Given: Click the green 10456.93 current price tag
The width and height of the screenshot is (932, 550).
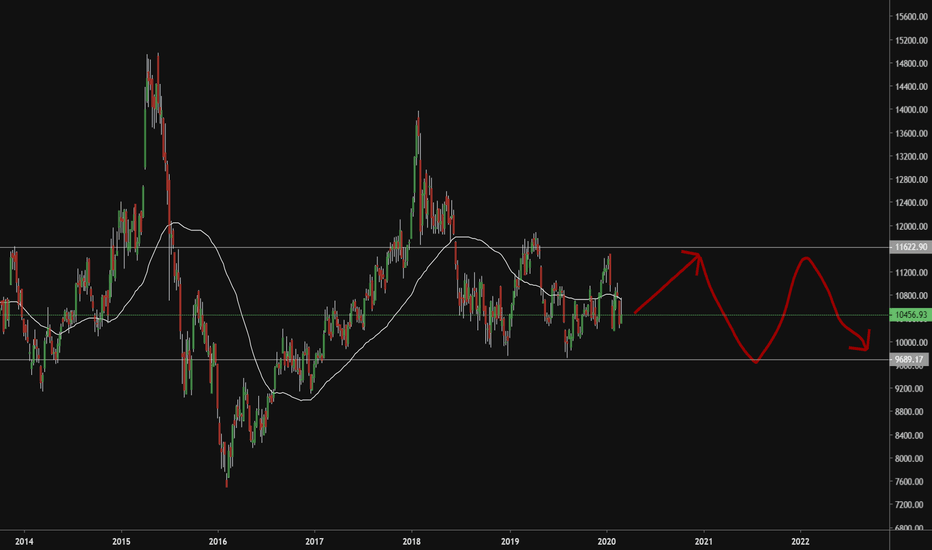Looking at the screenshot, I should point(909,315).
